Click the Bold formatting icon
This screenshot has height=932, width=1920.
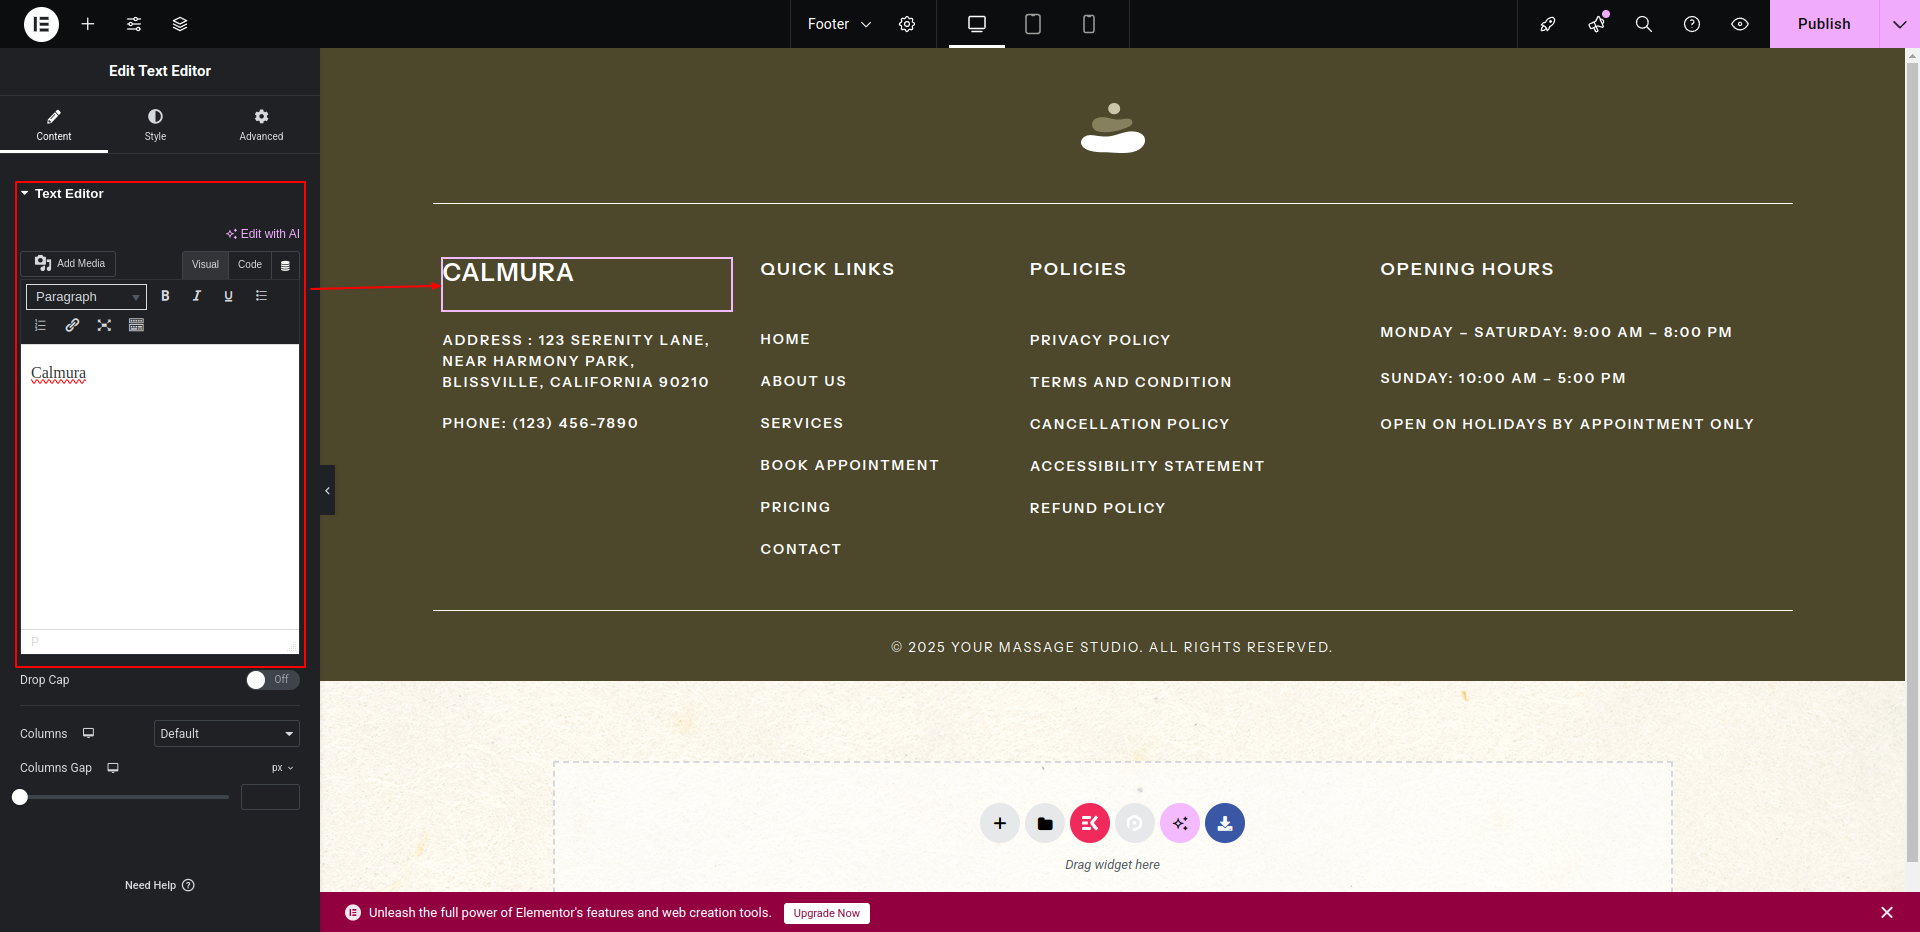pyautogui.click(x=166, y=296)
